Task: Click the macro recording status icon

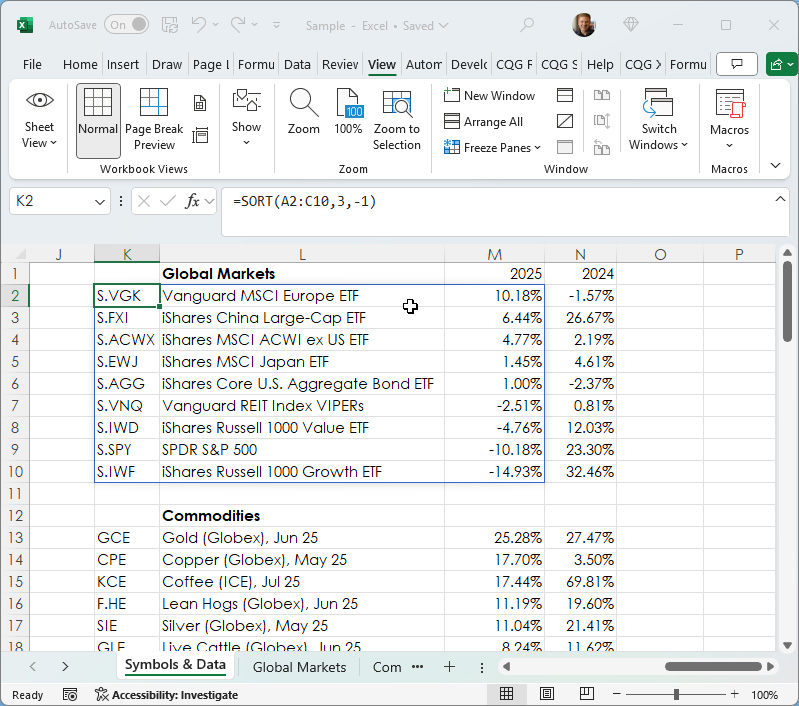Action: tap(70, 694)
